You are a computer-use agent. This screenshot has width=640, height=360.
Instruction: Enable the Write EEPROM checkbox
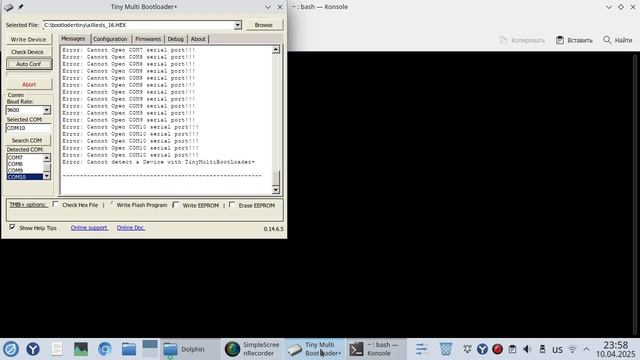click(176, 204)
